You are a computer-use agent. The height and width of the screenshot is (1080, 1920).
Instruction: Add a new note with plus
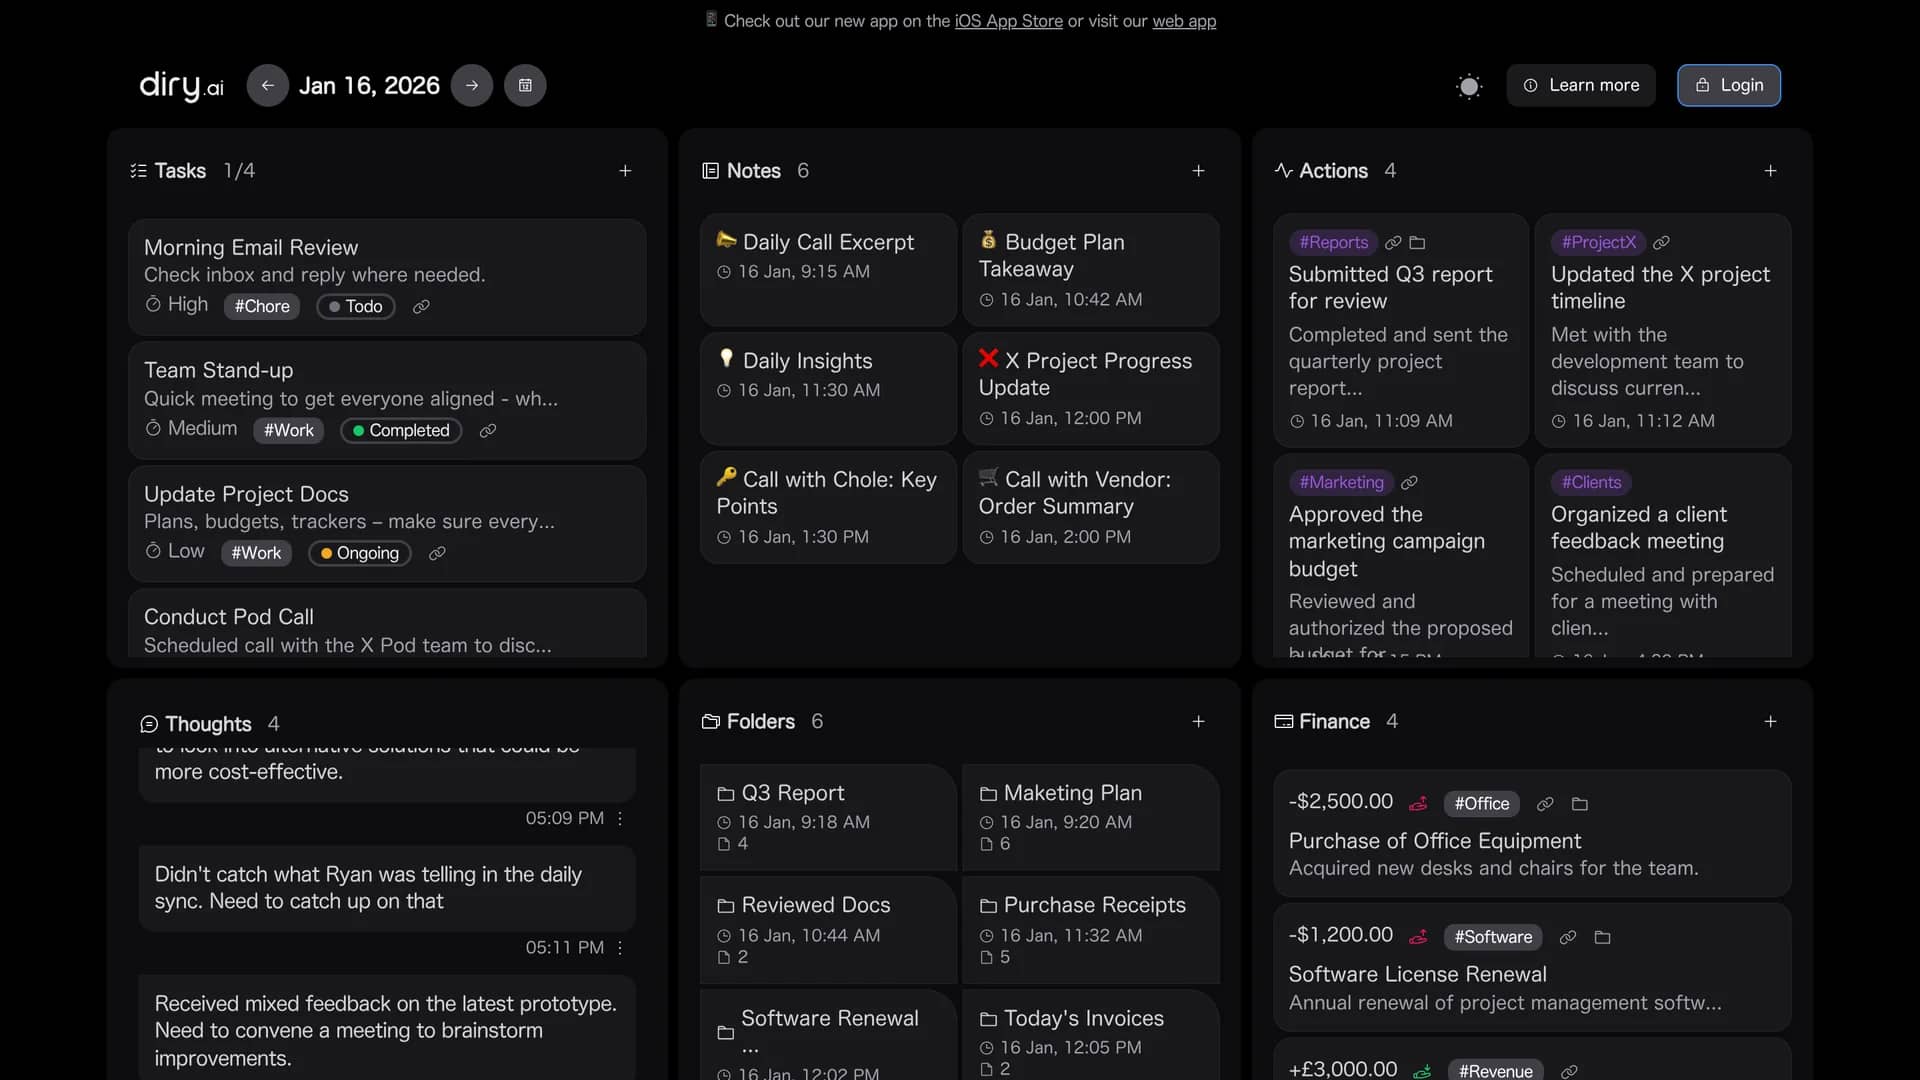pos(1198,171)
